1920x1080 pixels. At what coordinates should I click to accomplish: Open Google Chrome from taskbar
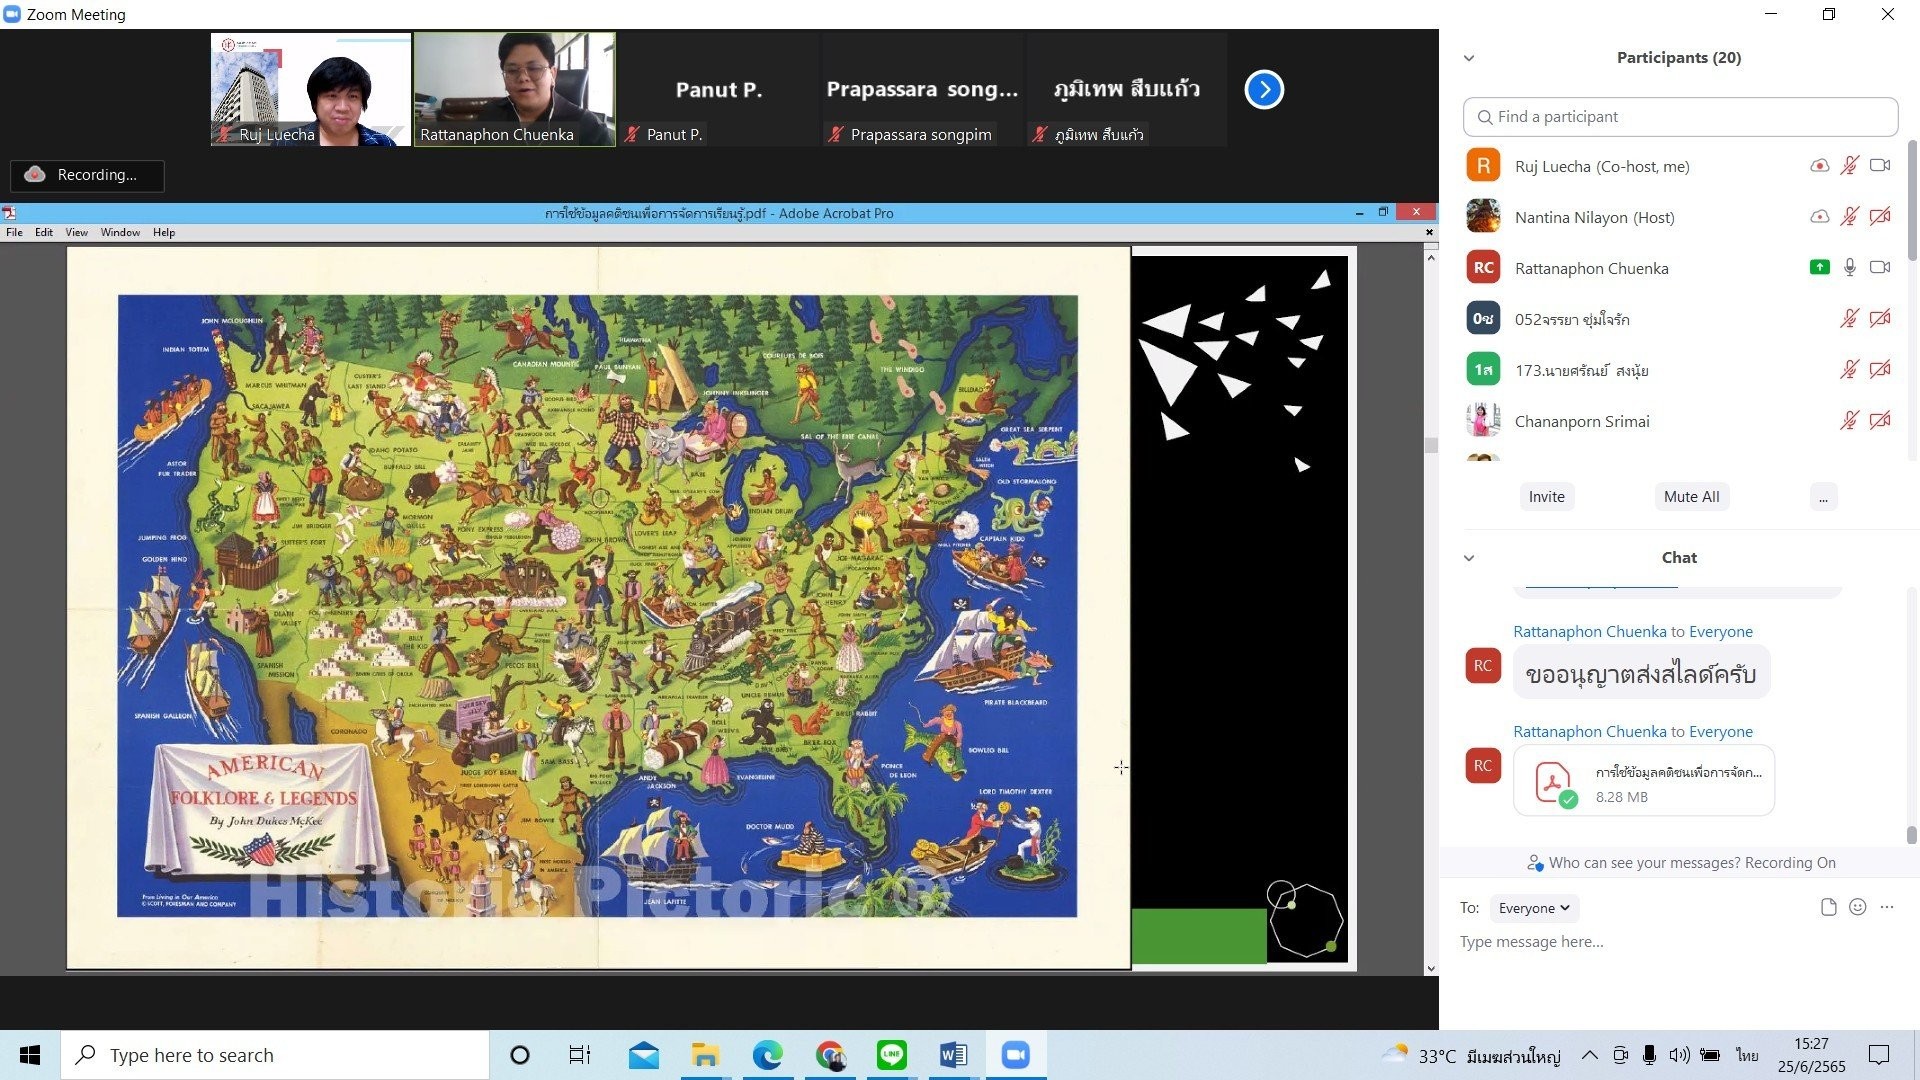click(830, 1055)
